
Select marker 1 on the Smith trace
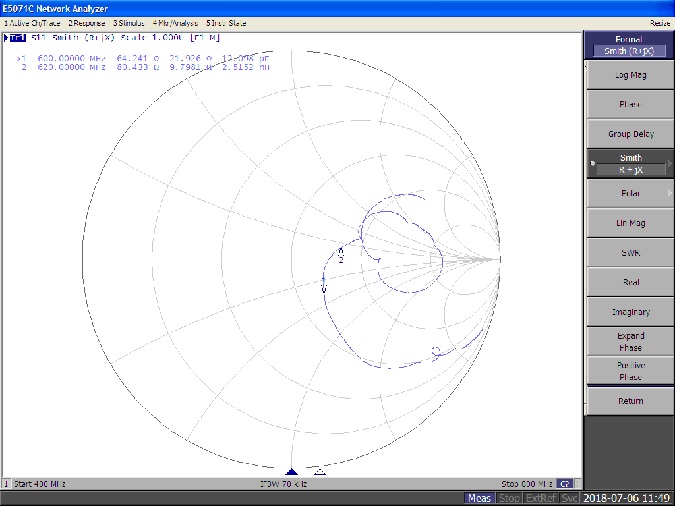coord(324,285)
